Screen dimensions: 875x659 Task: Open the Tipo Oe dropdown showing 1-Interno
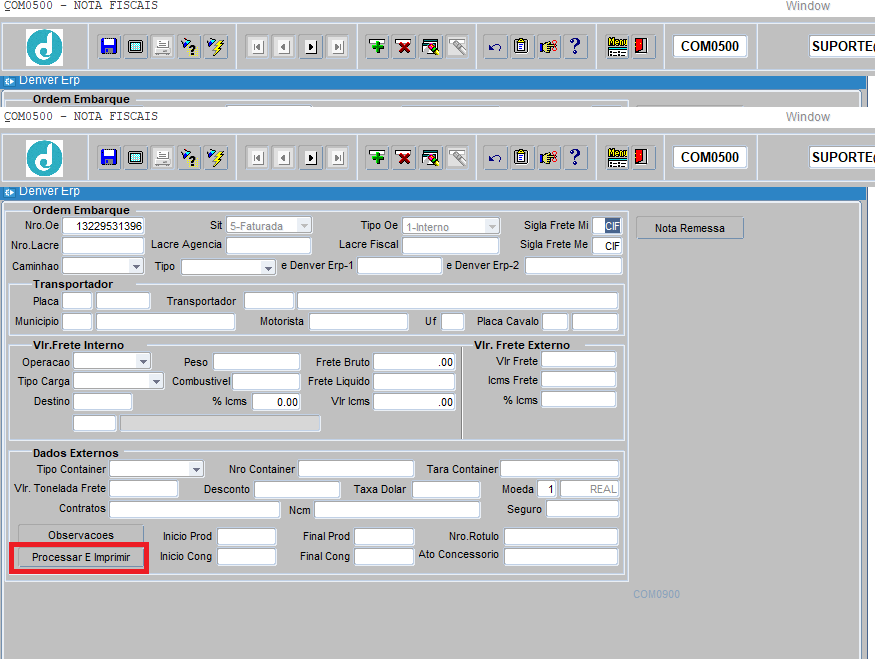click(x=492, y=227)
